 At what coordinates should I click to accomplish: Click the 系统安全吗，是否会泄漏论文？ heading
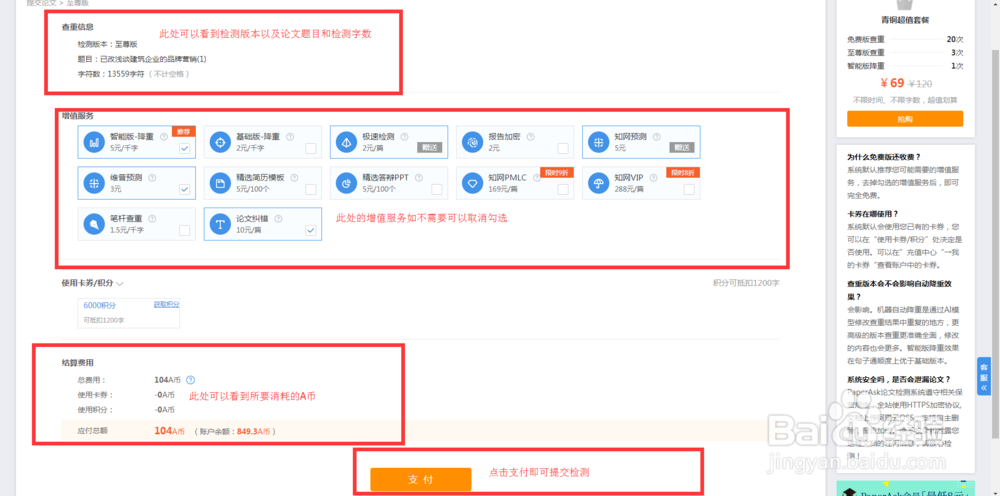coord(899,379)
